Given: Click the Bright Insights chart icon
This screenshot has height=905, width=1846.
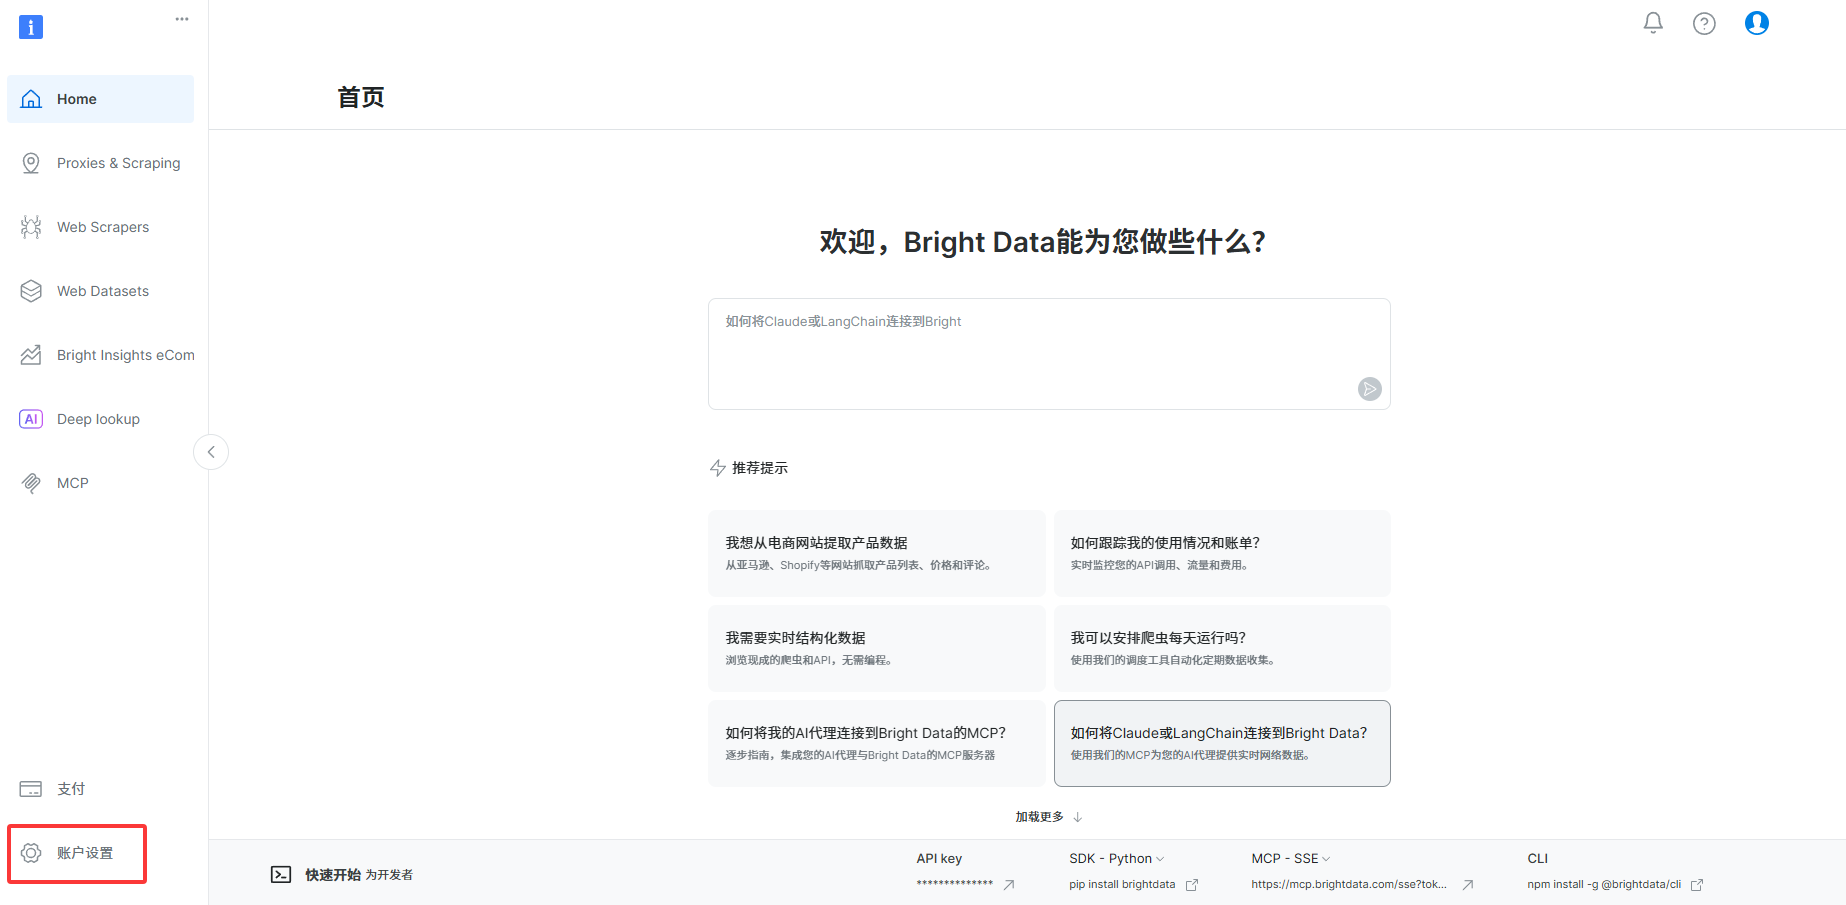Looking at the screenshot, I should click(31, 355).
